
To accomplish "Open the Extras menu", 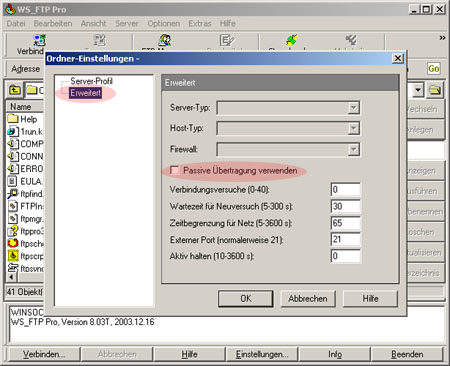I will (200, 23).
